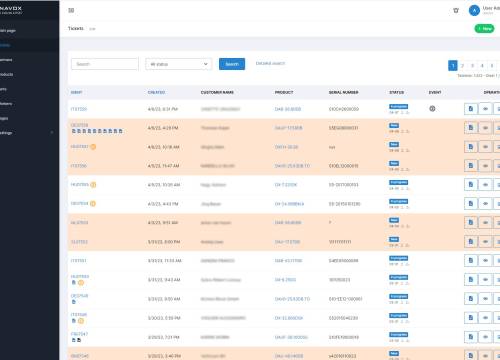Image resolution: width=500 pixels, height=360 pixels.
Task: Open the event icon in the first ticket row
Action: pos(432,109)
